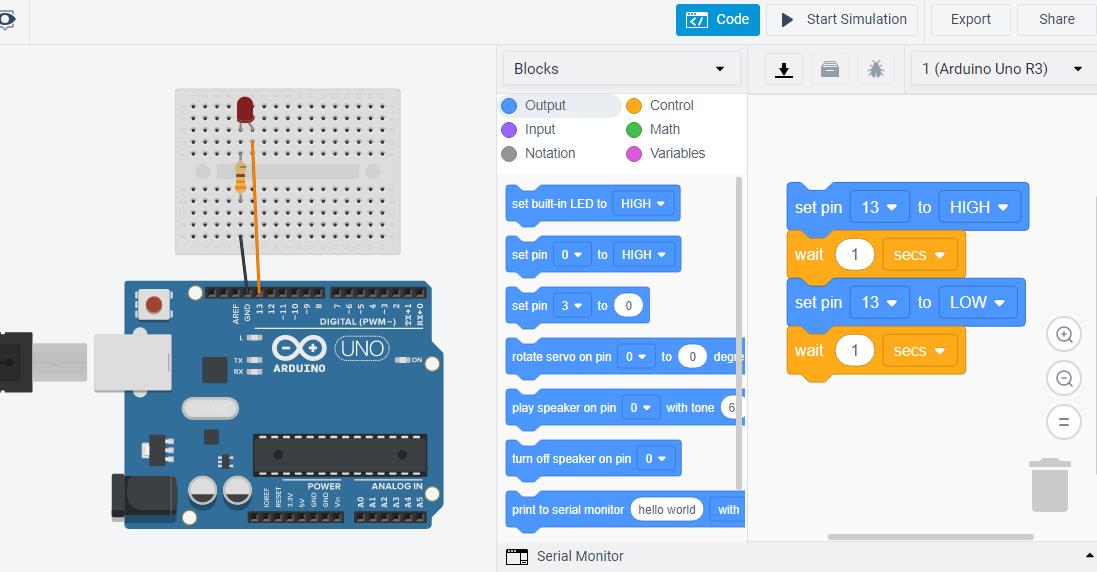Expand the HIGH dropdown in first set pin block

click(x=979, y=207)
